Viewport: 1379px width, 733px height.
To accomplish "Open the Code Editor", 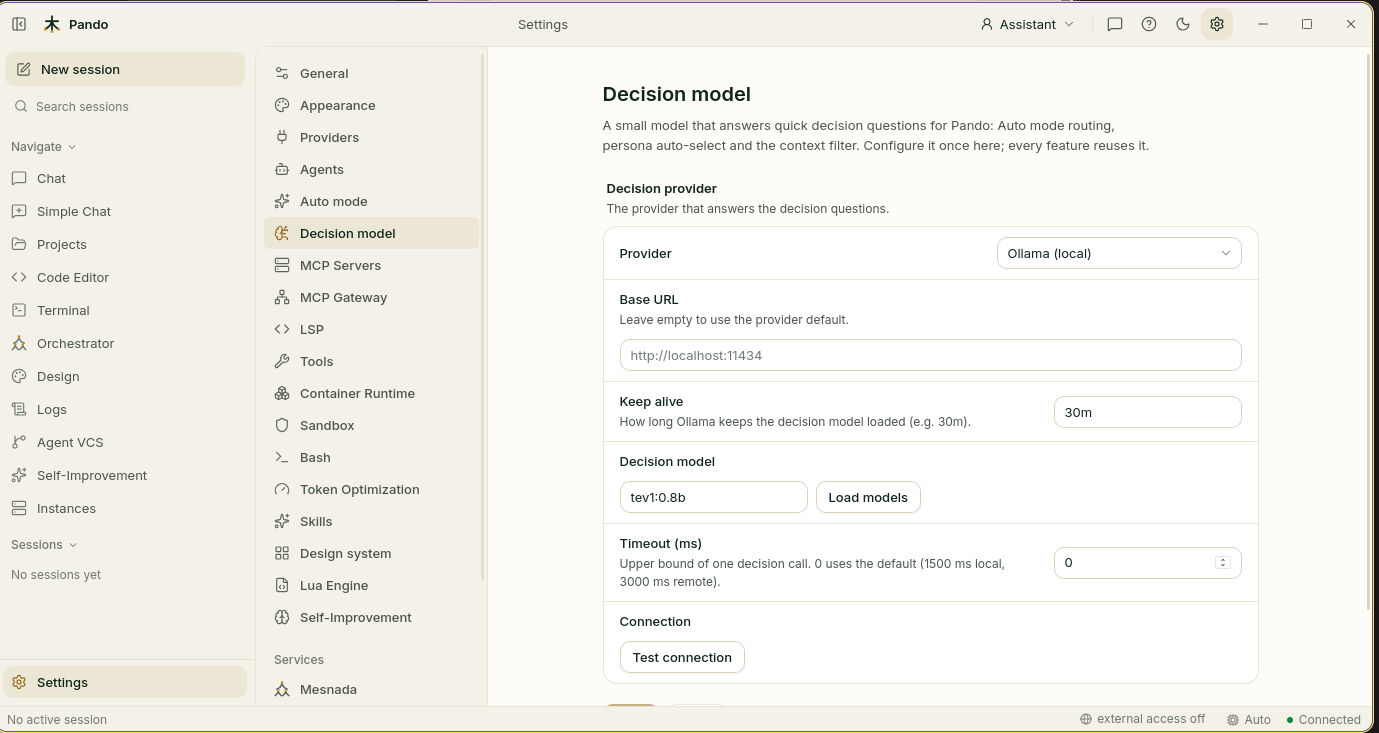I will pyautogui.click(x=125, y=277).
